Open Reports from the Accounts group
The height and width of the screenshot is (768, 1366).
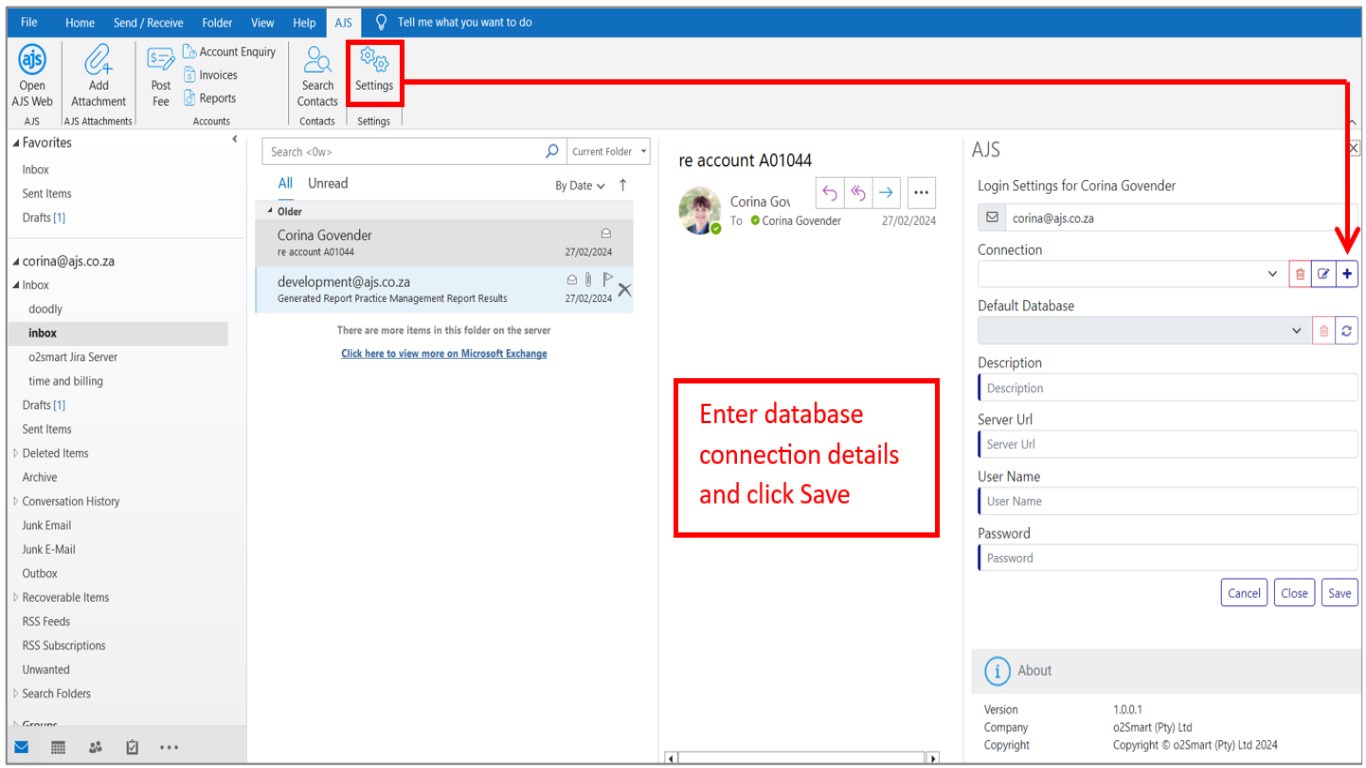210,98
